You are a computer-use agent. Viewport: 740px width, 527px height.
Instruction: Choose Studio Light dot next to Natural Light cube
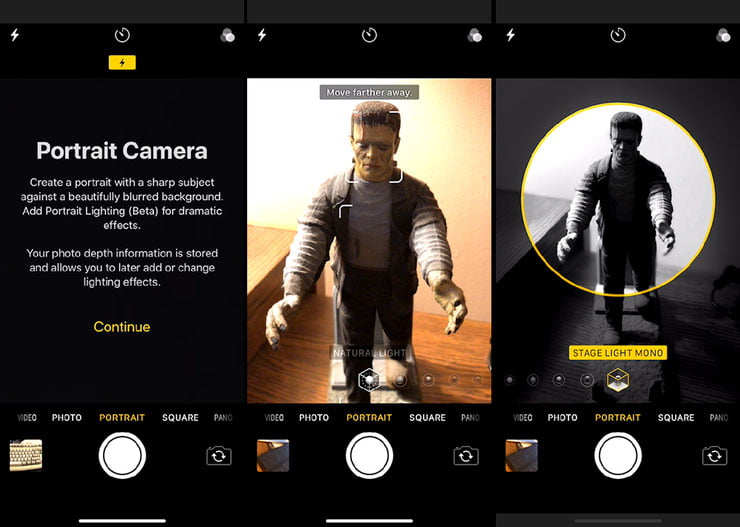click(400, 380)
